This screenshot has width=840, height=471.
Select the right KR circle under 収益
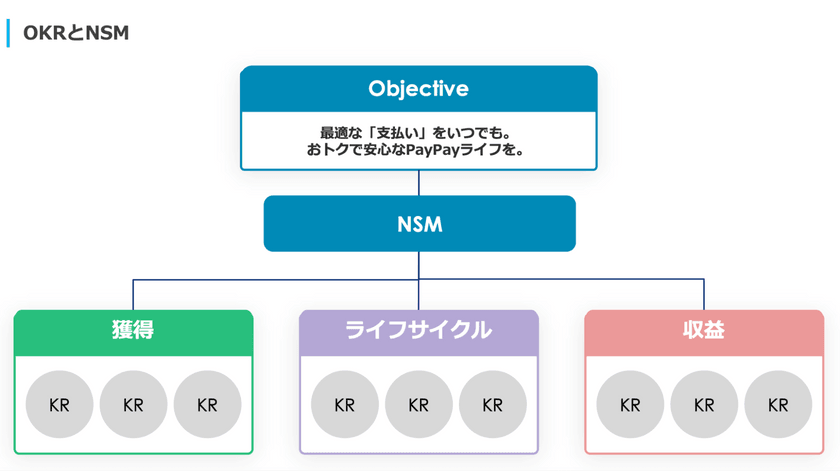coord(777,405)
